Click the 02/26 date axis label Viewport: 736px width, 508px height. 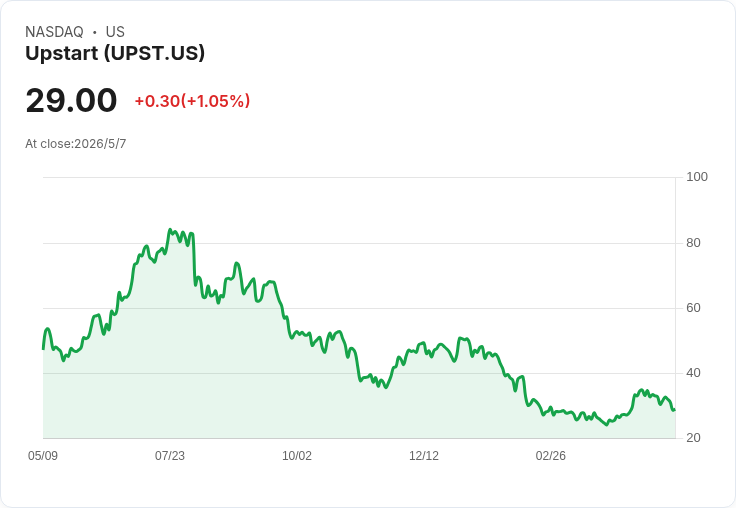[x=551, y=455]
